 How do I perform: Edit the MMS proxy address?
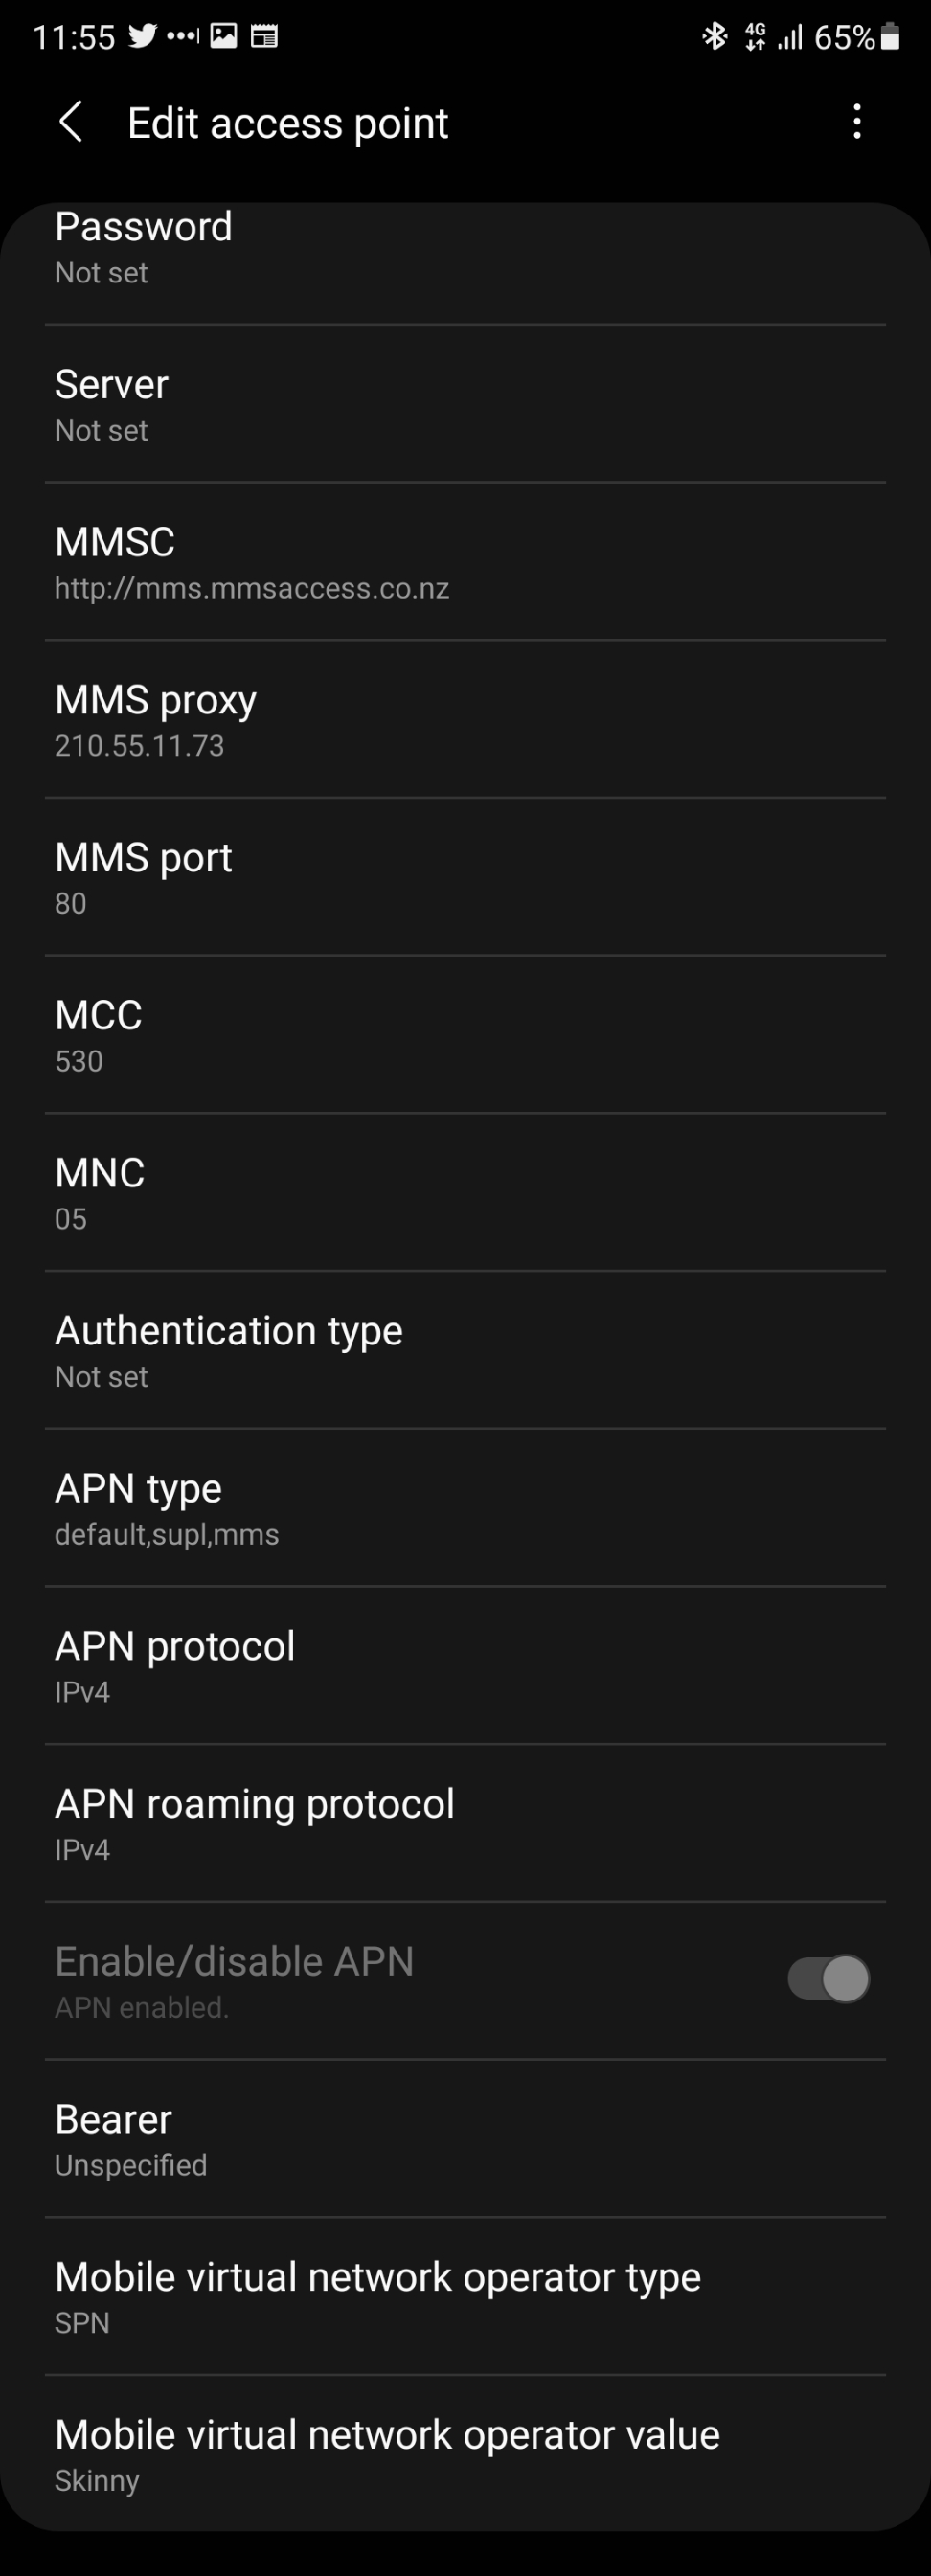465,720
